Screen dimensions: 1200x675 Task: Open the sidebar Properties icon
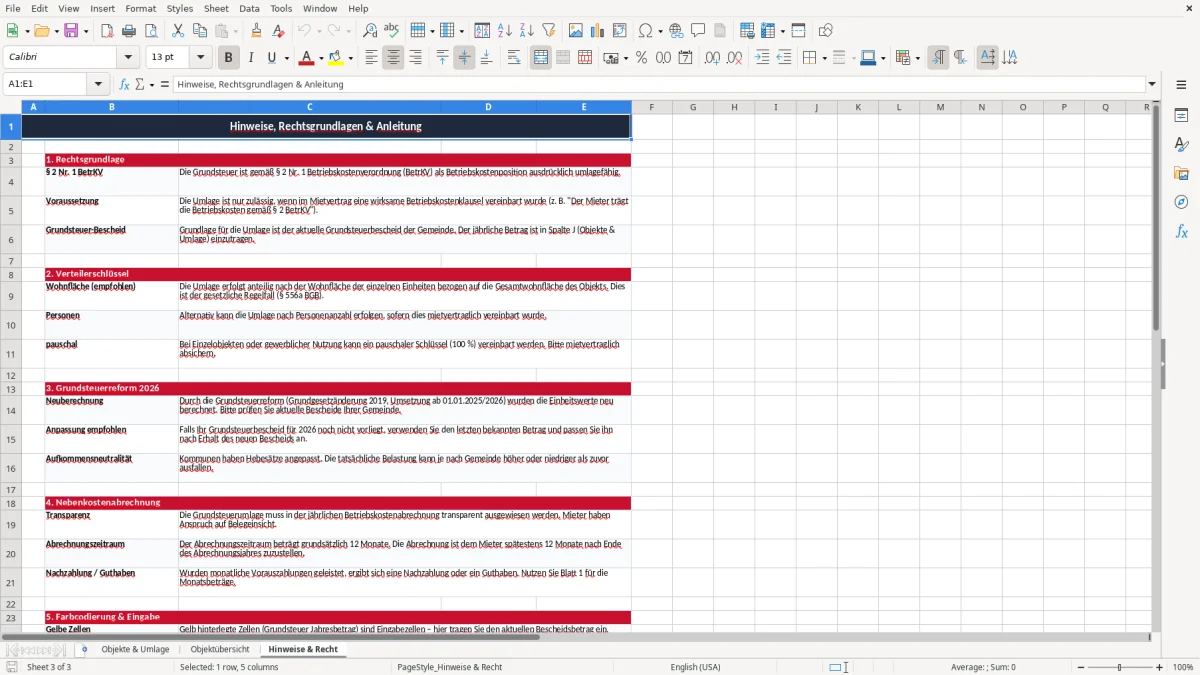click(1181, 115)
